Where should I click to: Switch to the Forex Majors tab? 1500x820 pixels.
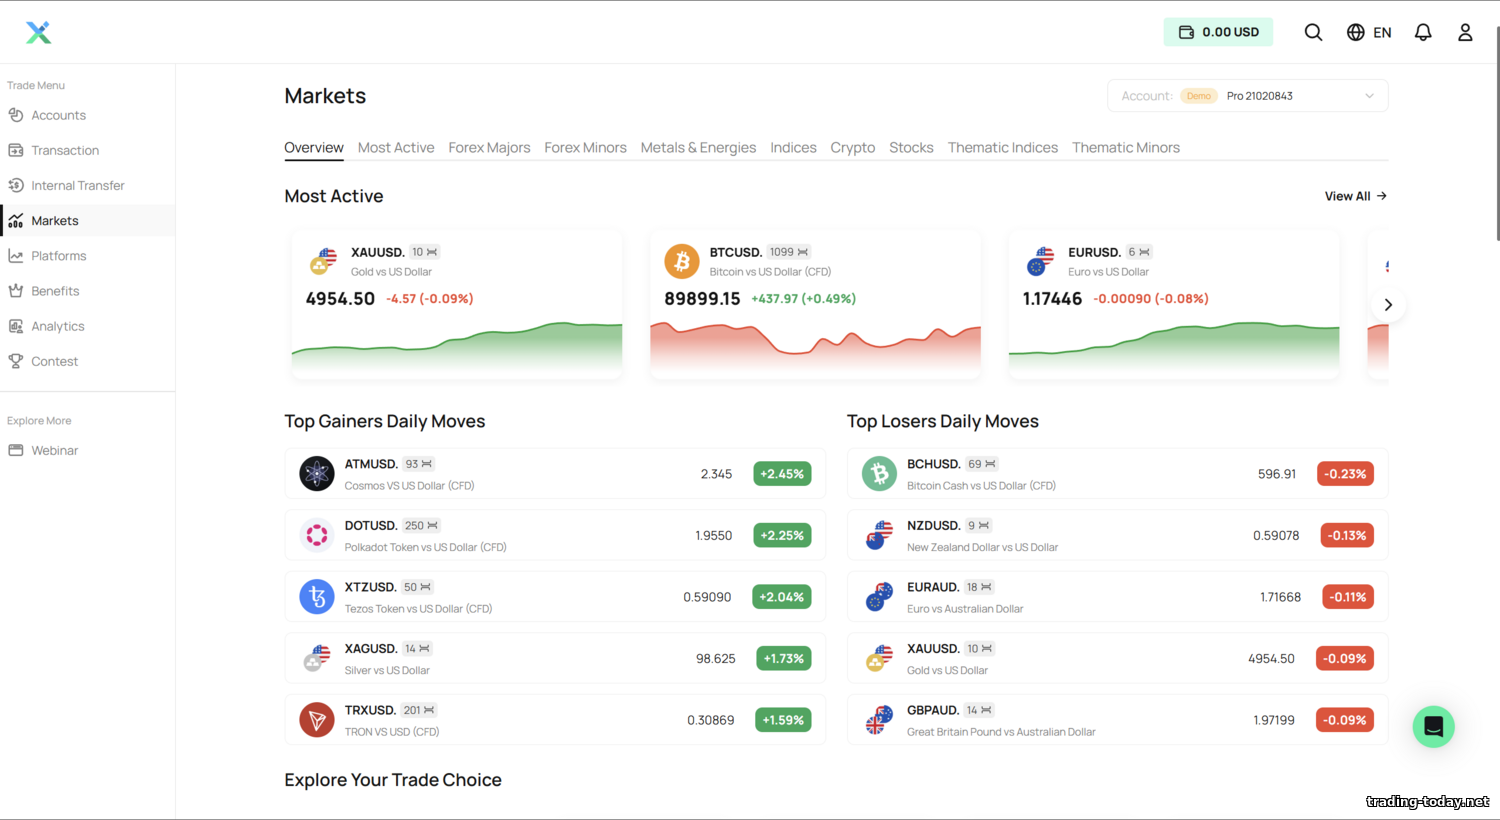489,147
